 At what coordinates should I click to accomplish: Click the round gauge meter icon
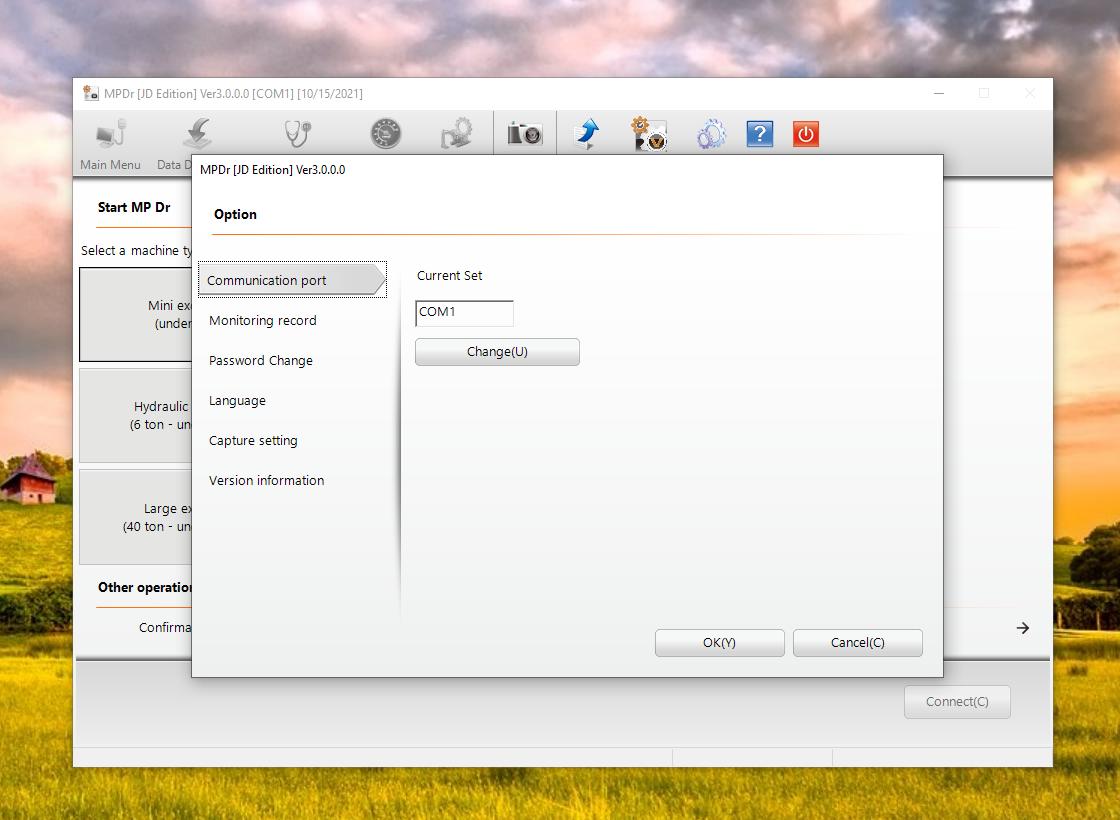386,134
